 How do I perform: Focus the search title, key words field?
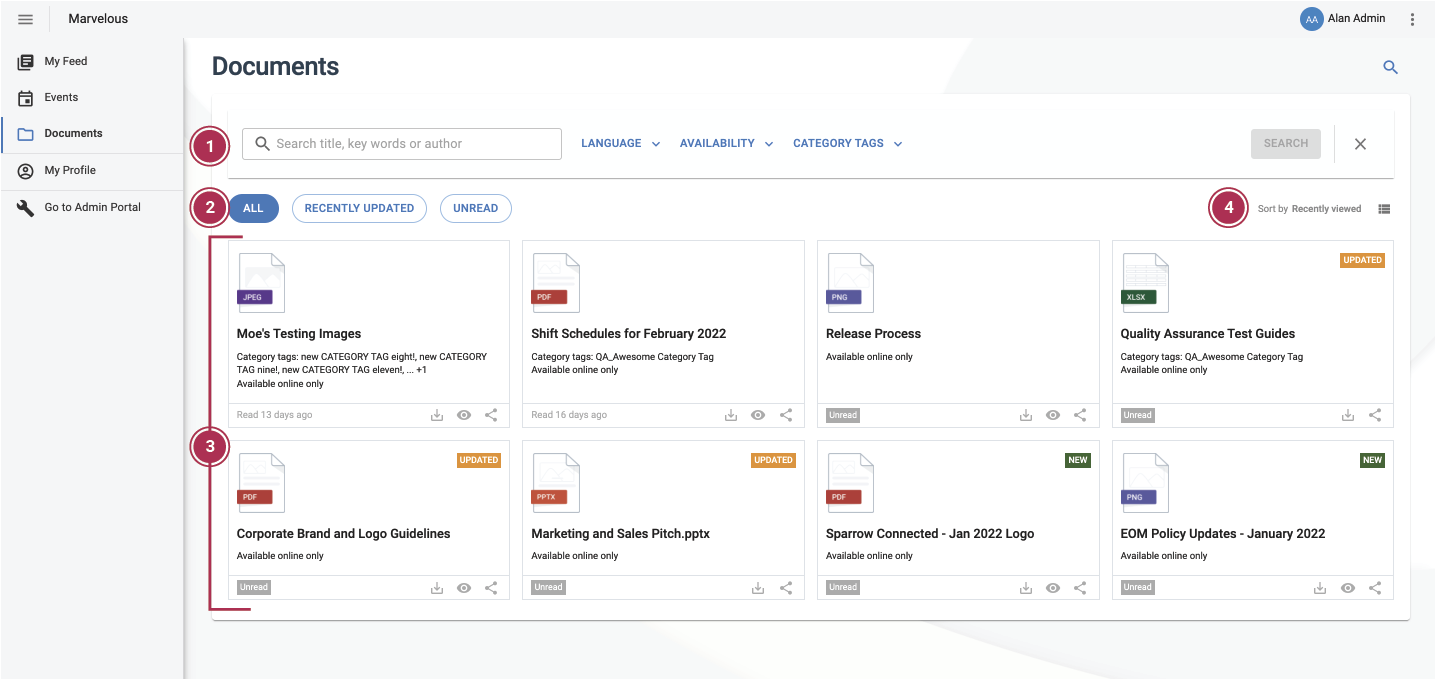coord(402,144)
